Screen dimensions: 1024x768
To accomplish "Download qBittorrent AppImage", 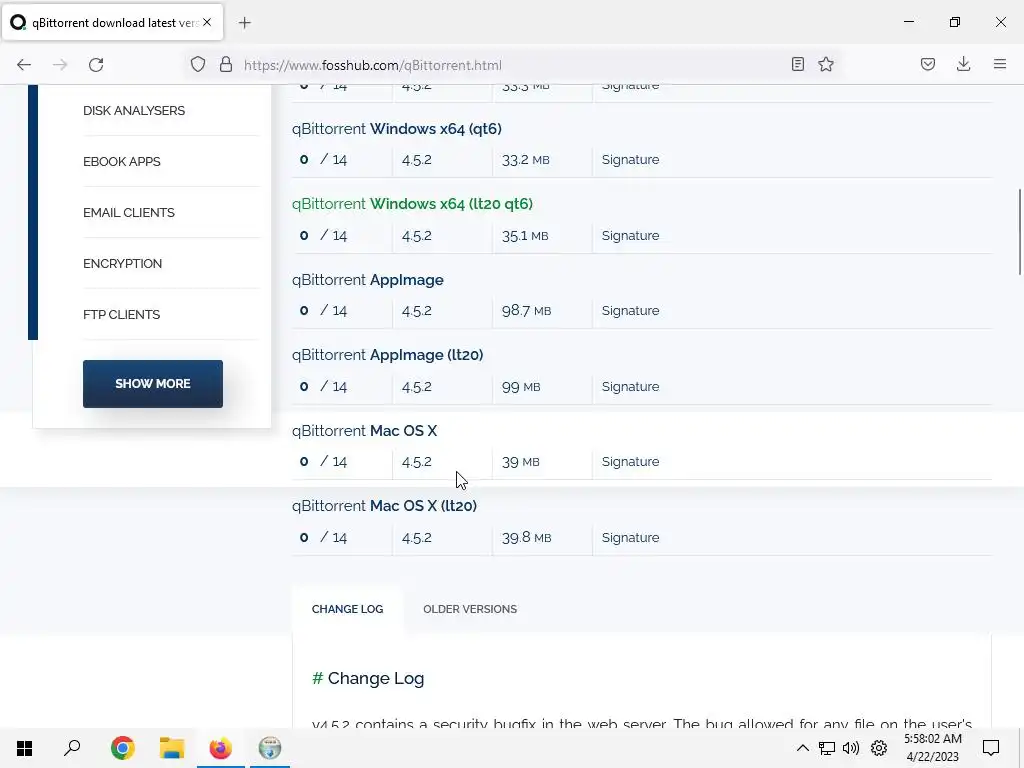I will coord(368,280).
